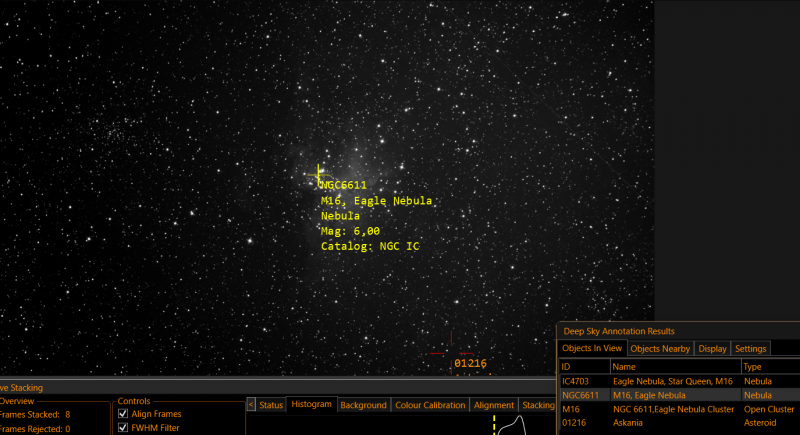This screenshot has height=435, width=800.
Task: Click the tab scroll-left arrow
Action: (251, 404)
